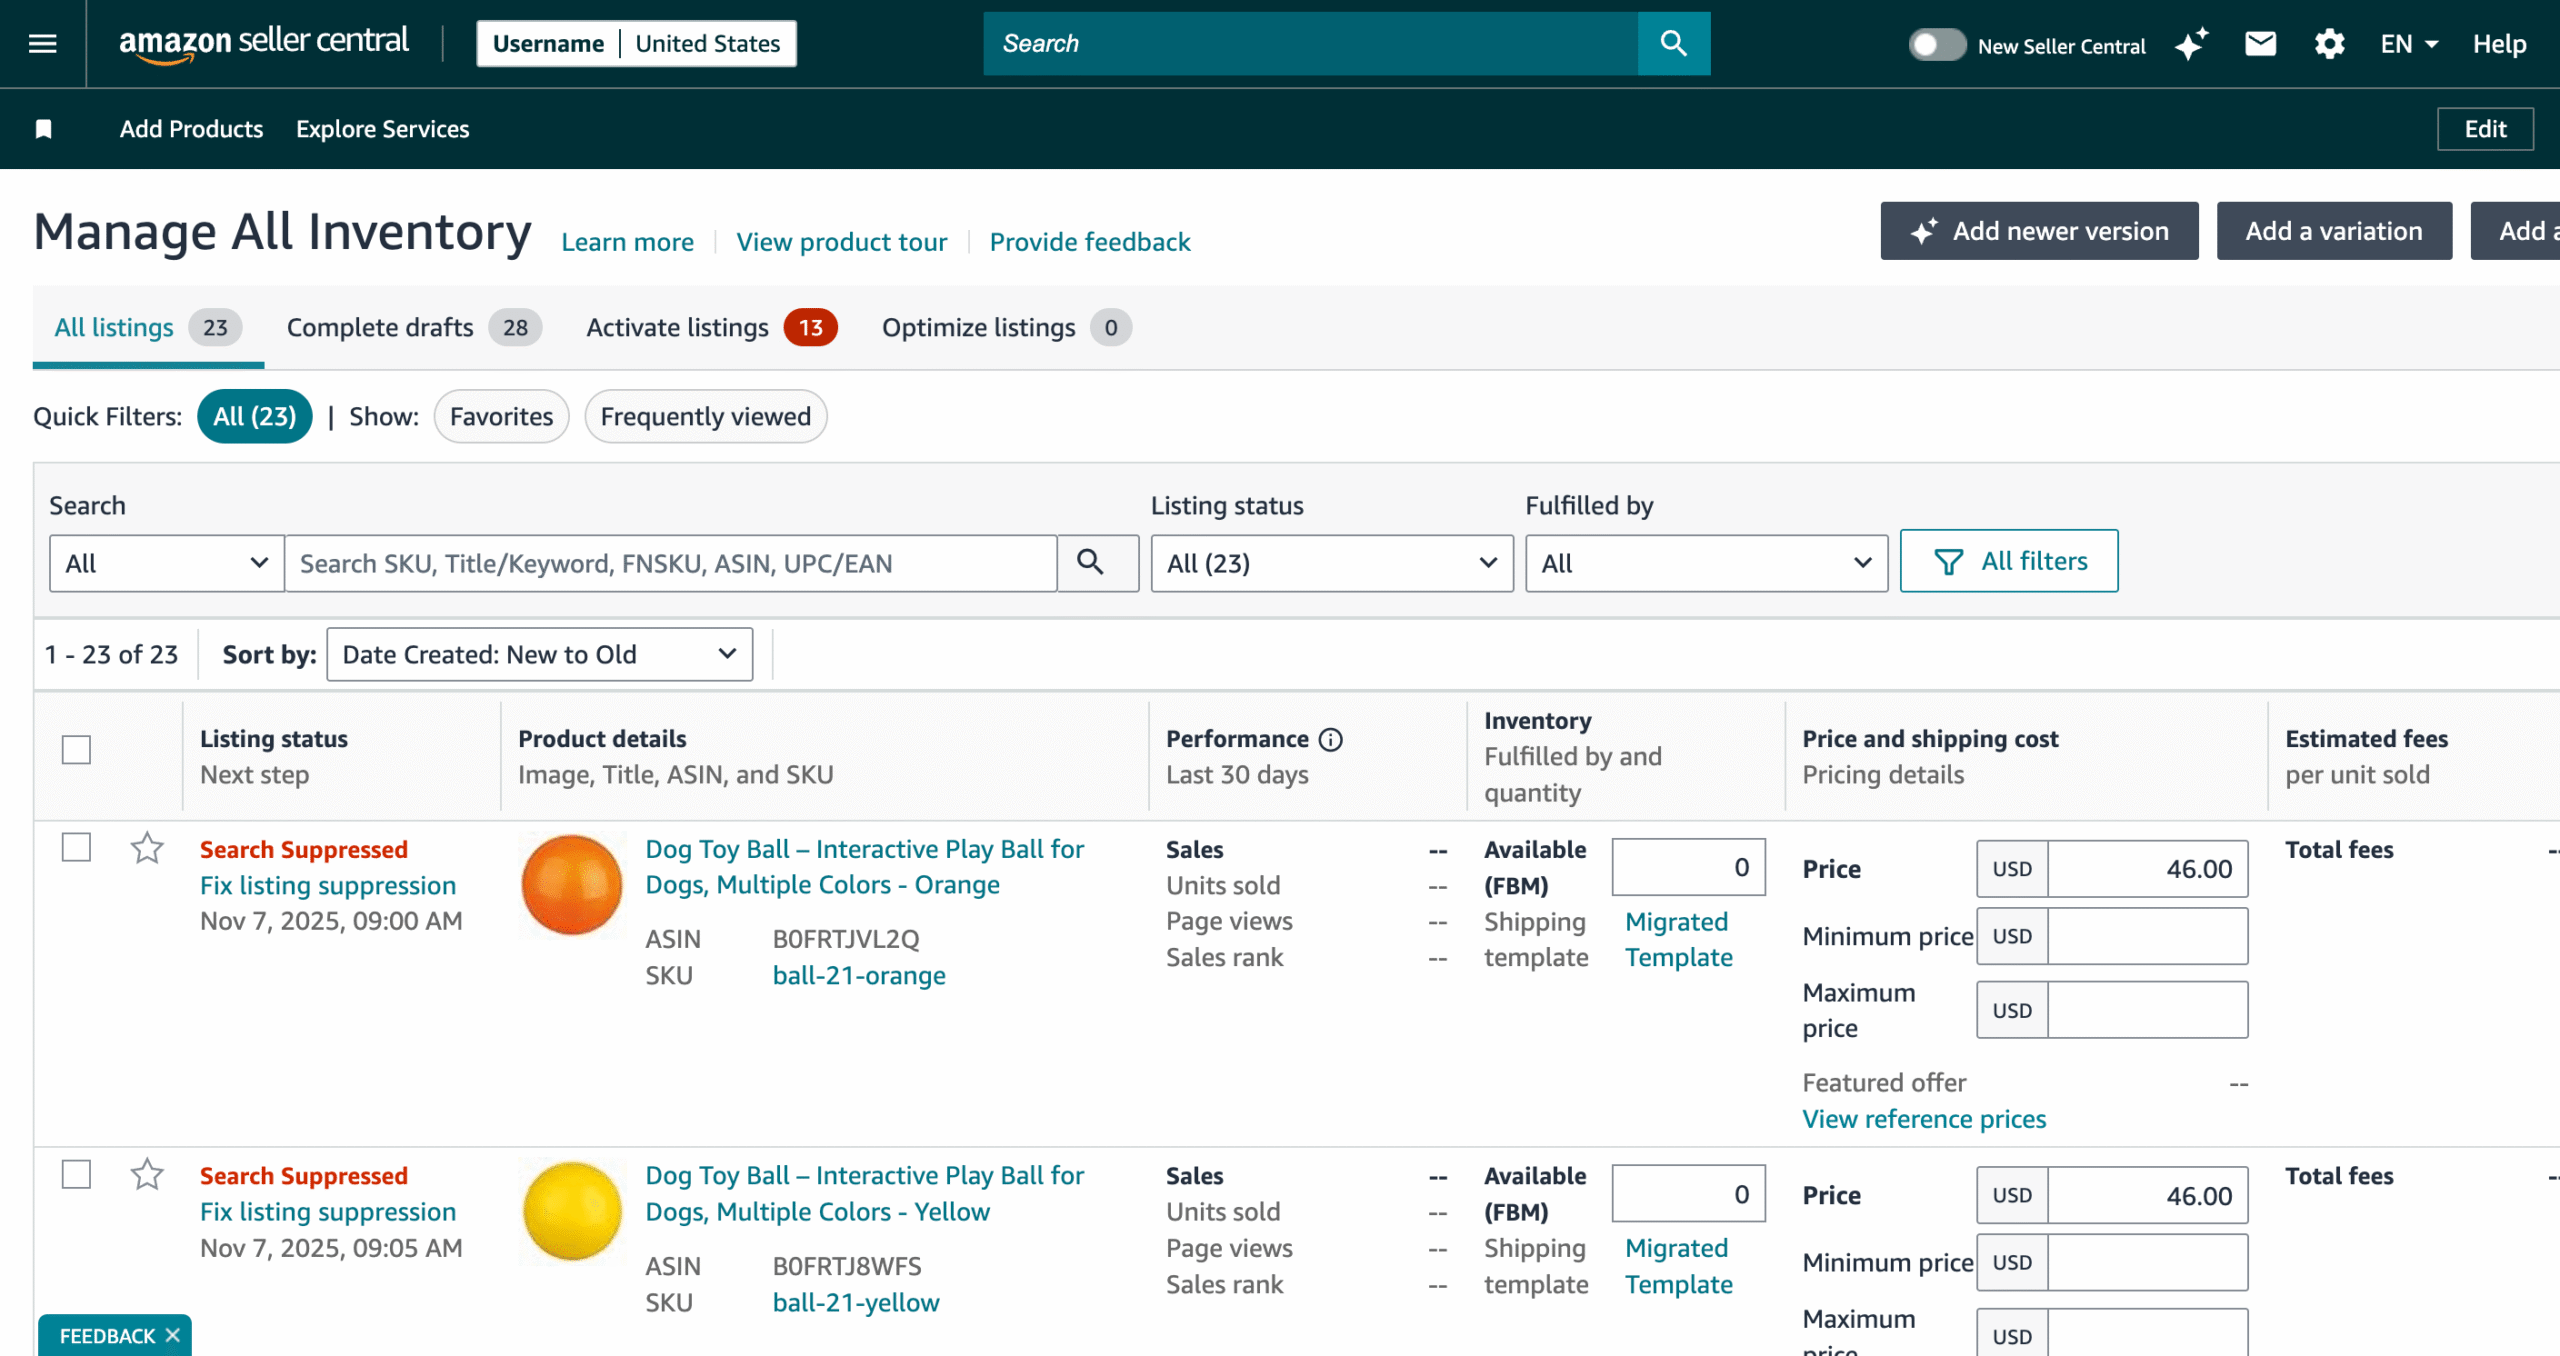Click the bookmark icon in navigation bar
Screen dimensions: 2560x1356
(x=43, y=129)
